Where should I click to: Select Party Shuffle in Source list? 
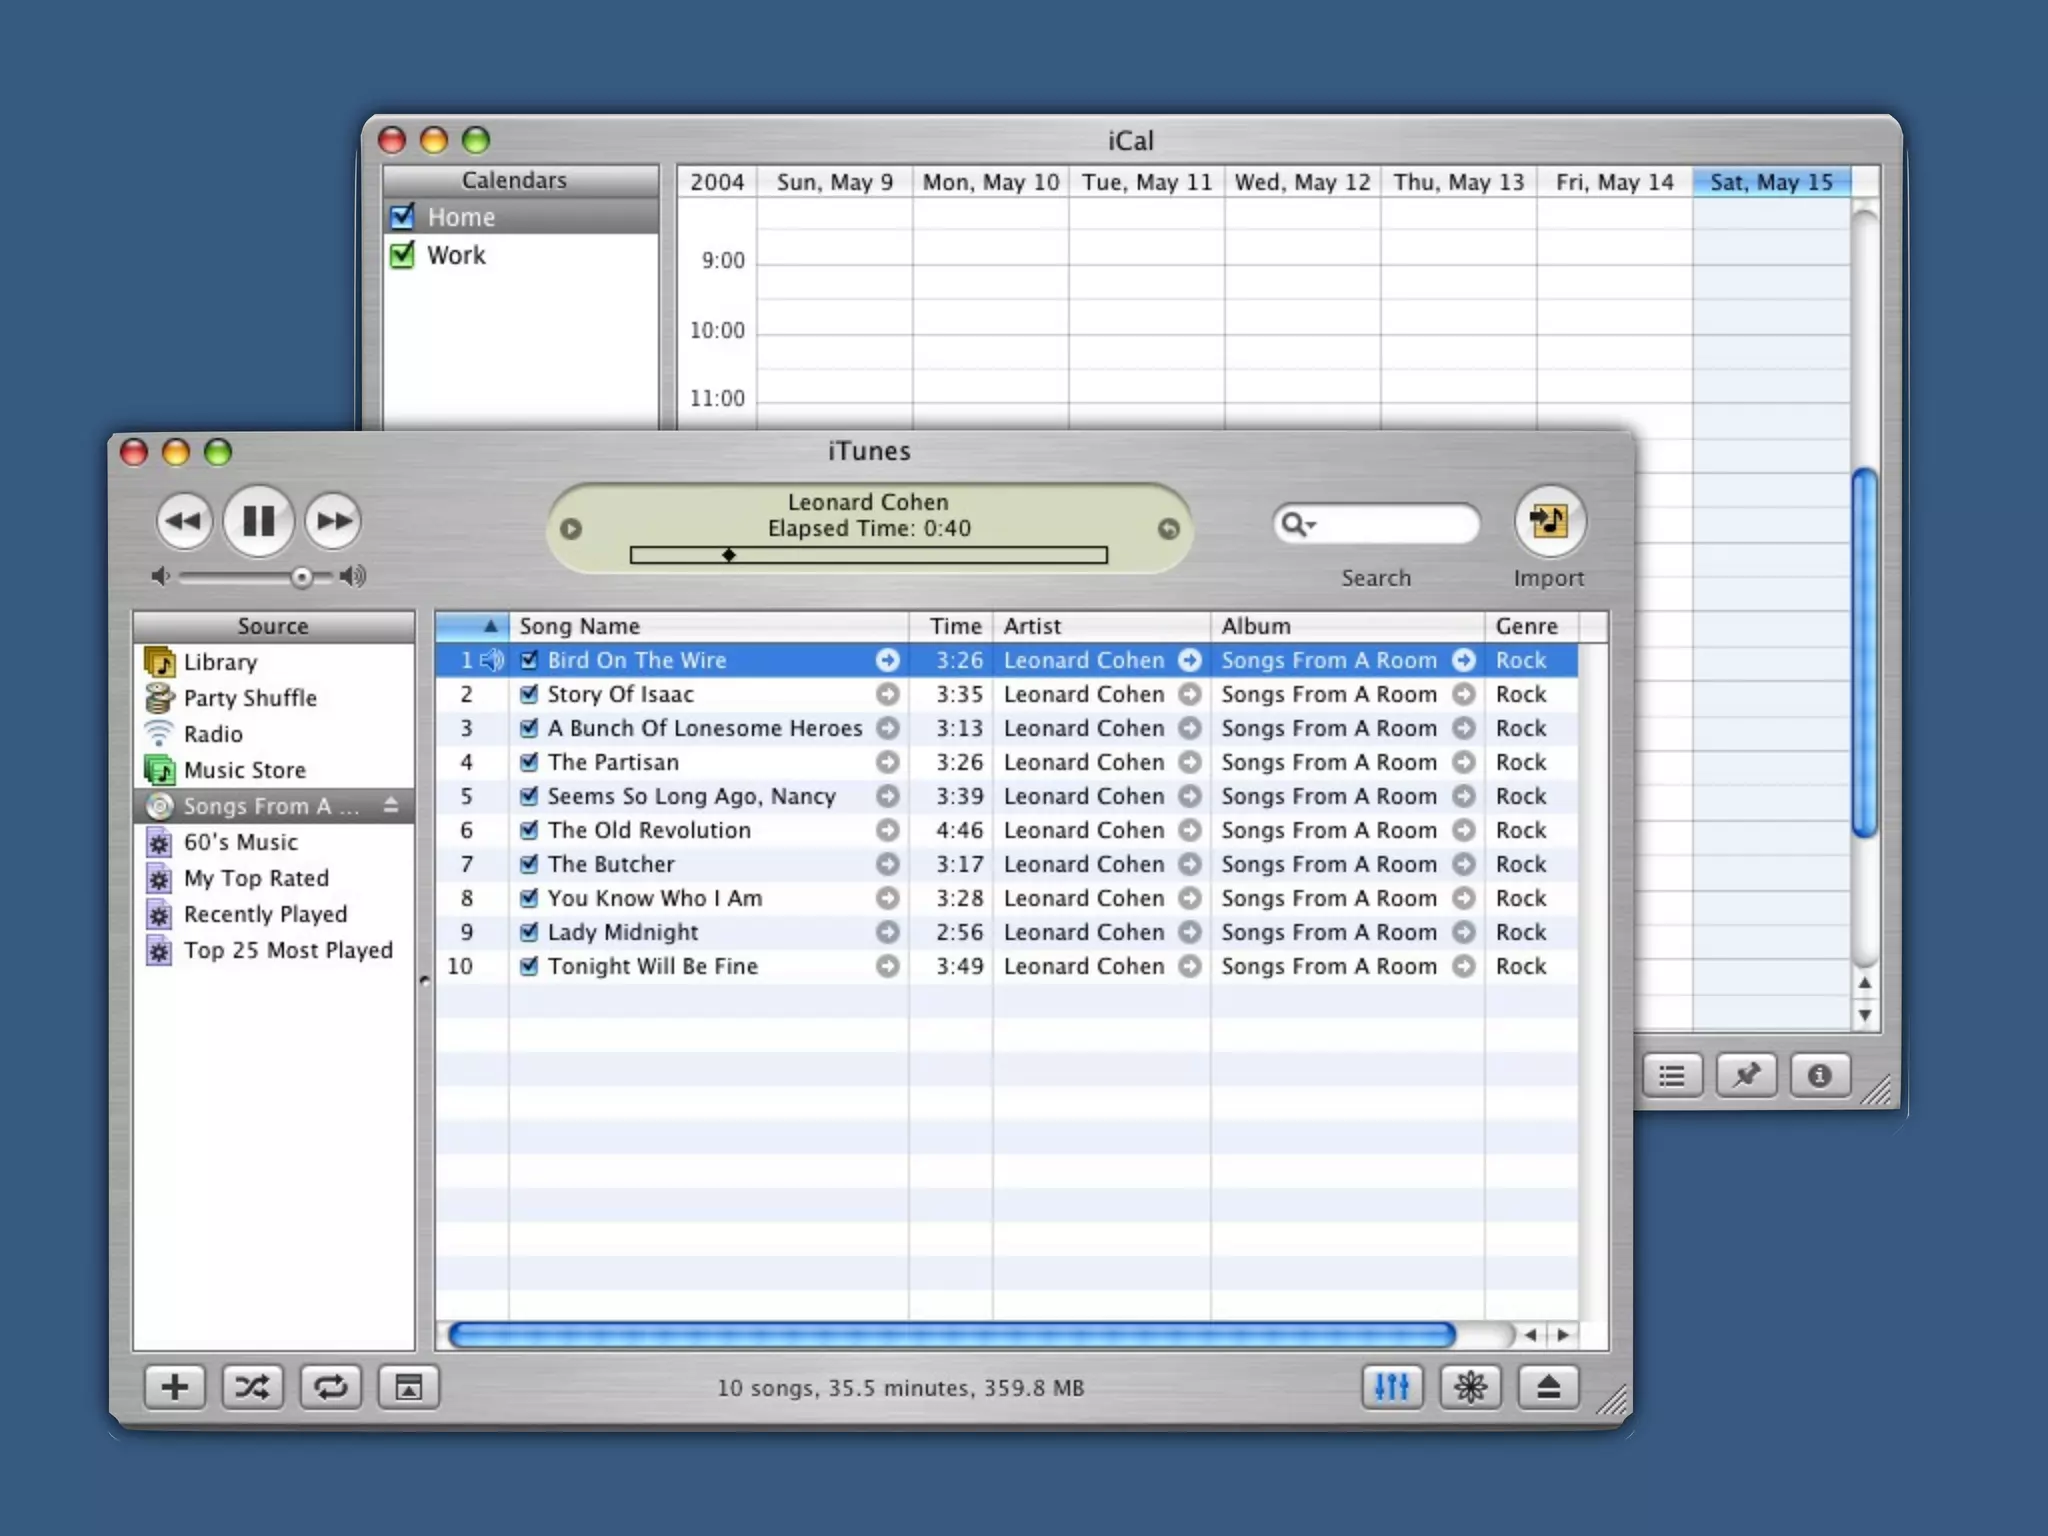[x=250, y=698]
